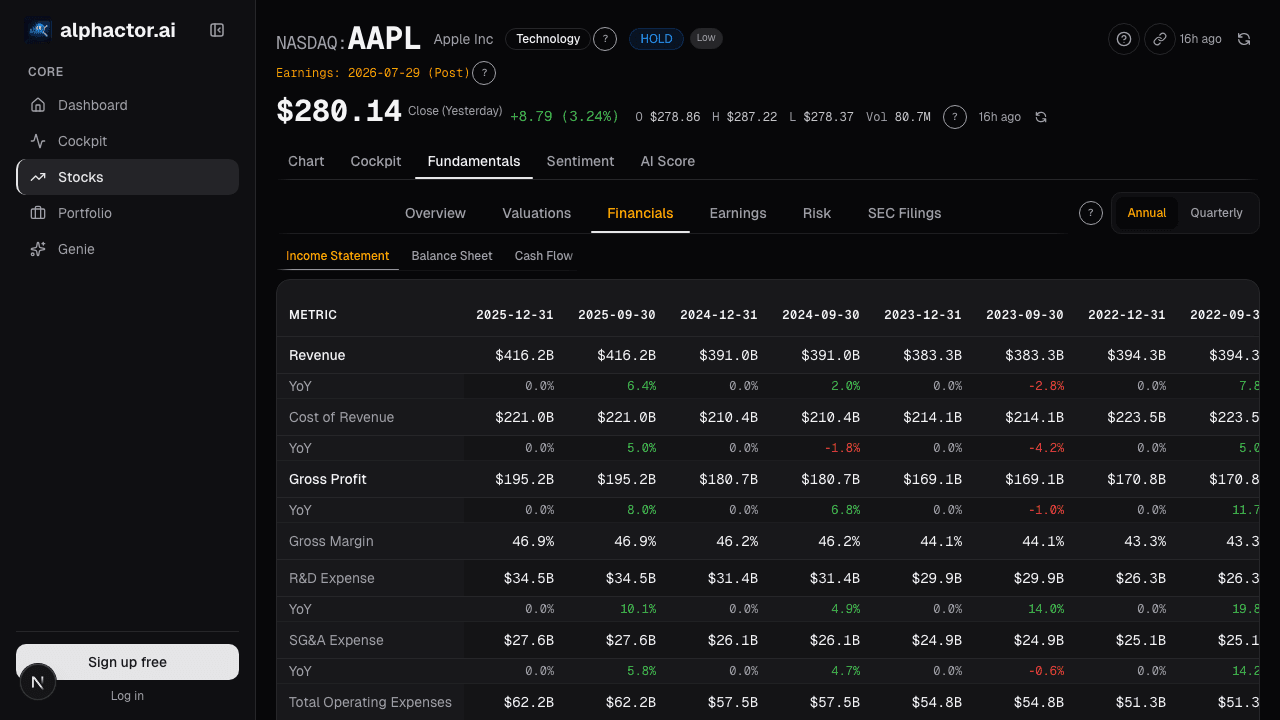Click Total Operating Expenses row label
1280x720 pixels.
click(370, 702)
